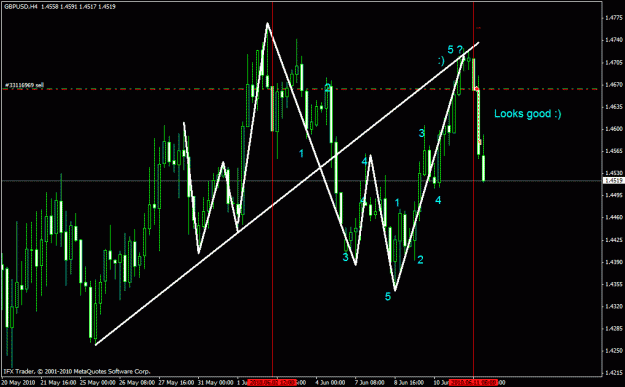Image resolution: width=625 pixels, height=387 pixels.
Task: Click the "20 May 2010" time label
Action: pyautogui.click(x=18, y=383)
